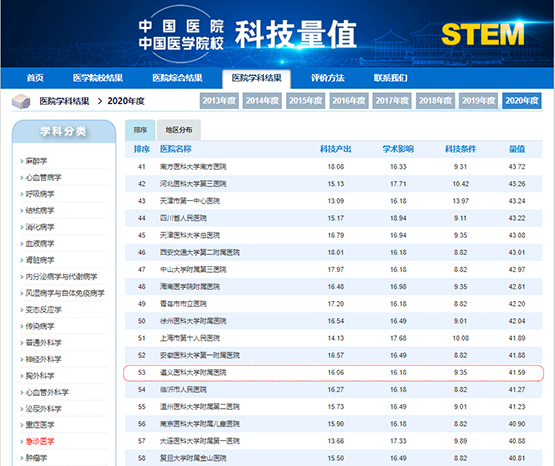This screenshot has width=555, height=466.
Task: Open the 首页 home menu item
Action: [x=35, y=78]
